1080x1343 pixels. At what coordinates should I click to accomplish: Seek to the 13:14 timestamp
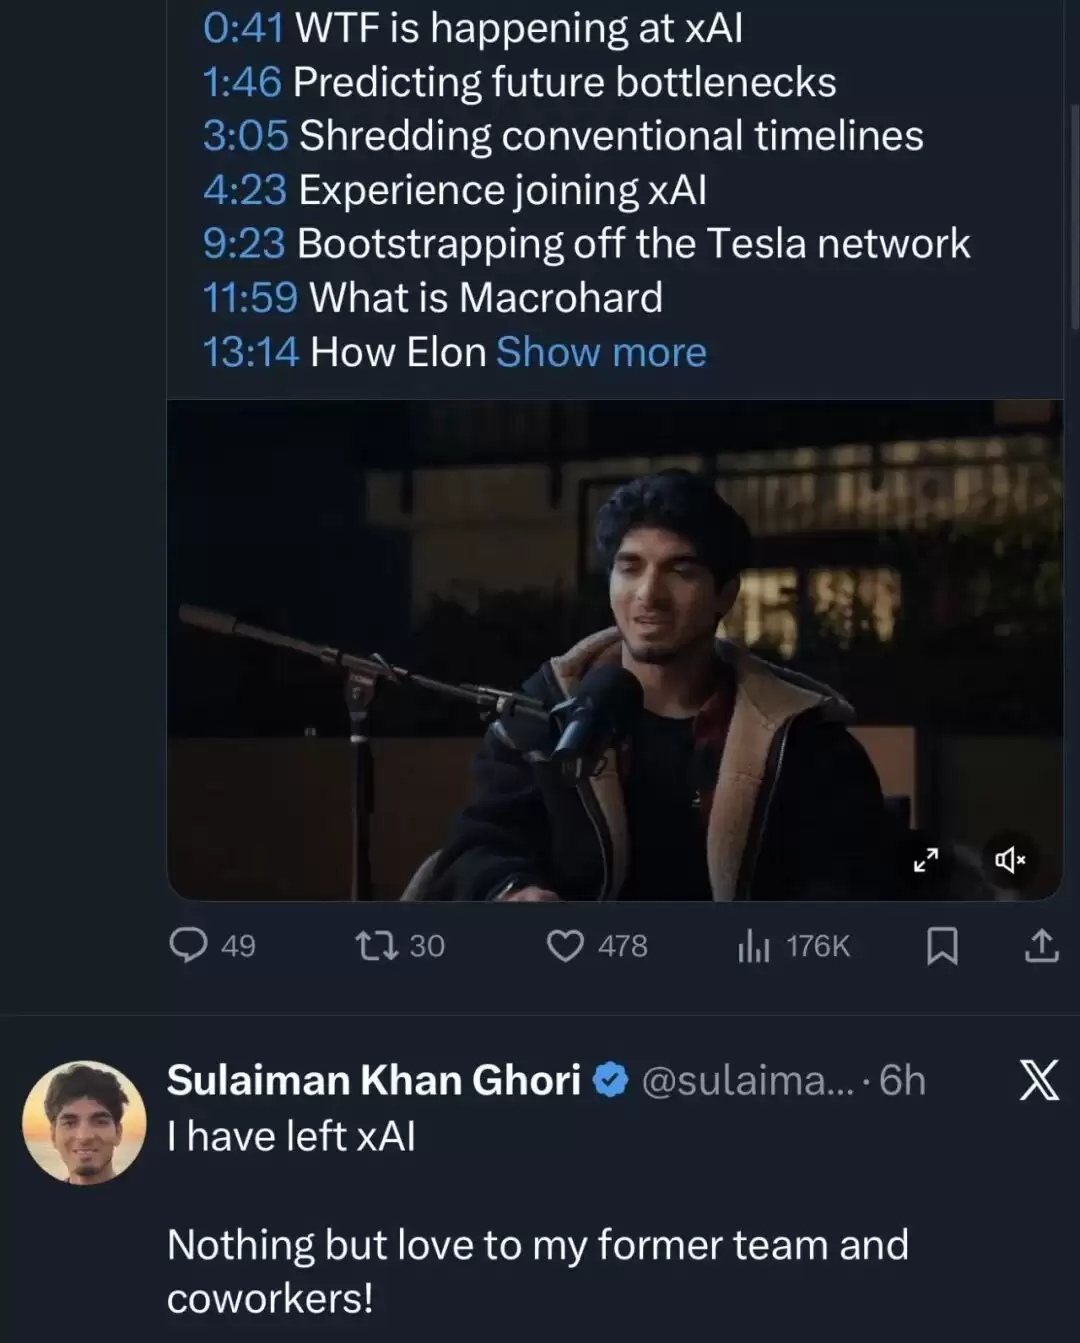click(x=250, y=352)
